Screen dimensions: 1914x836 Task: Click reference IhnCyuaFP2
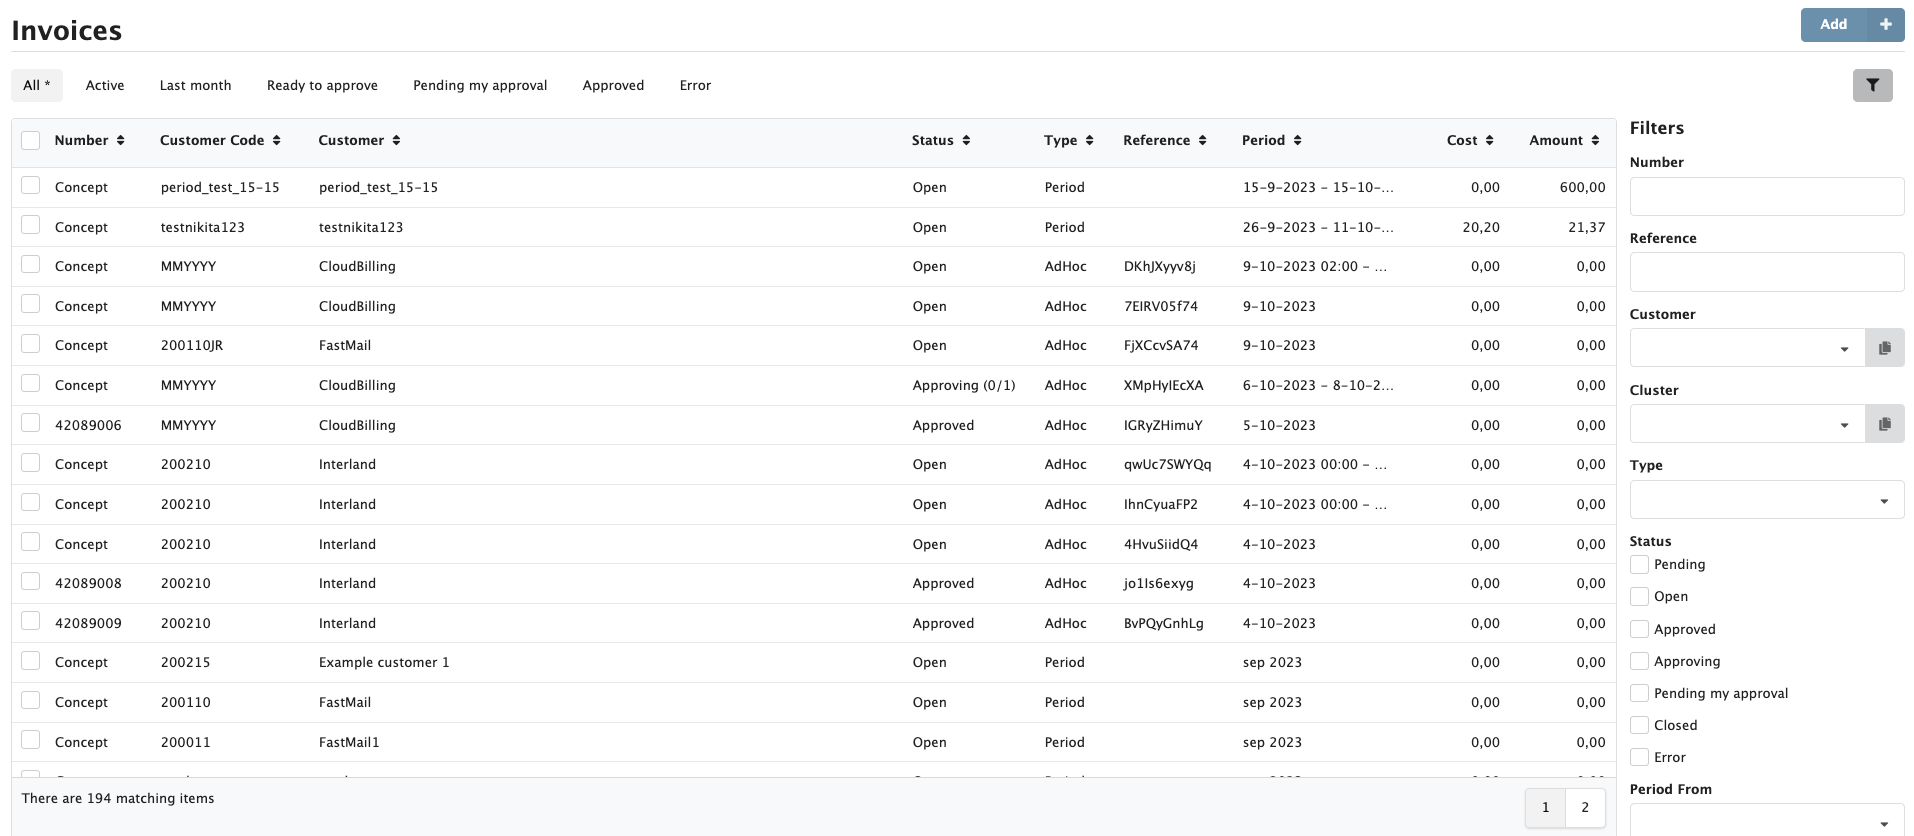(1160, 505)
